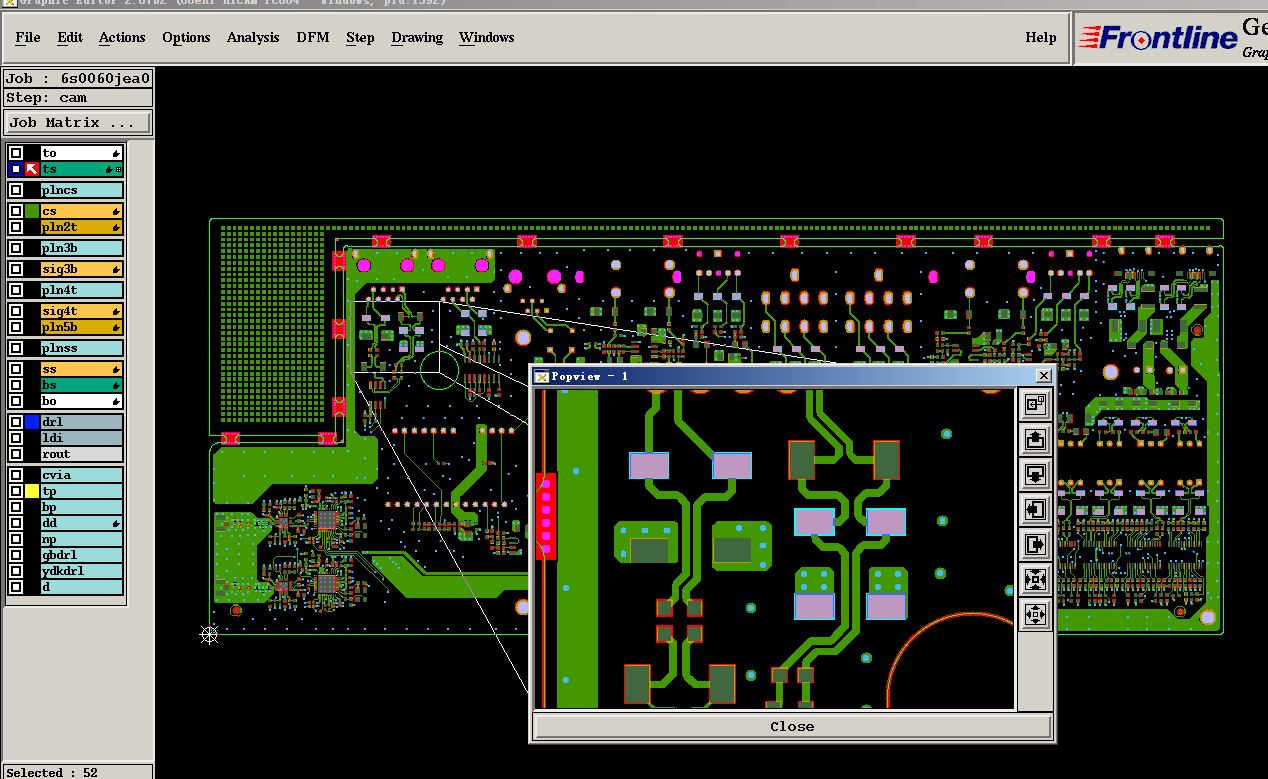Viewport: 1268px width, 779px height.
Task: Select the cvia layer name
Action: click(82, 475)
